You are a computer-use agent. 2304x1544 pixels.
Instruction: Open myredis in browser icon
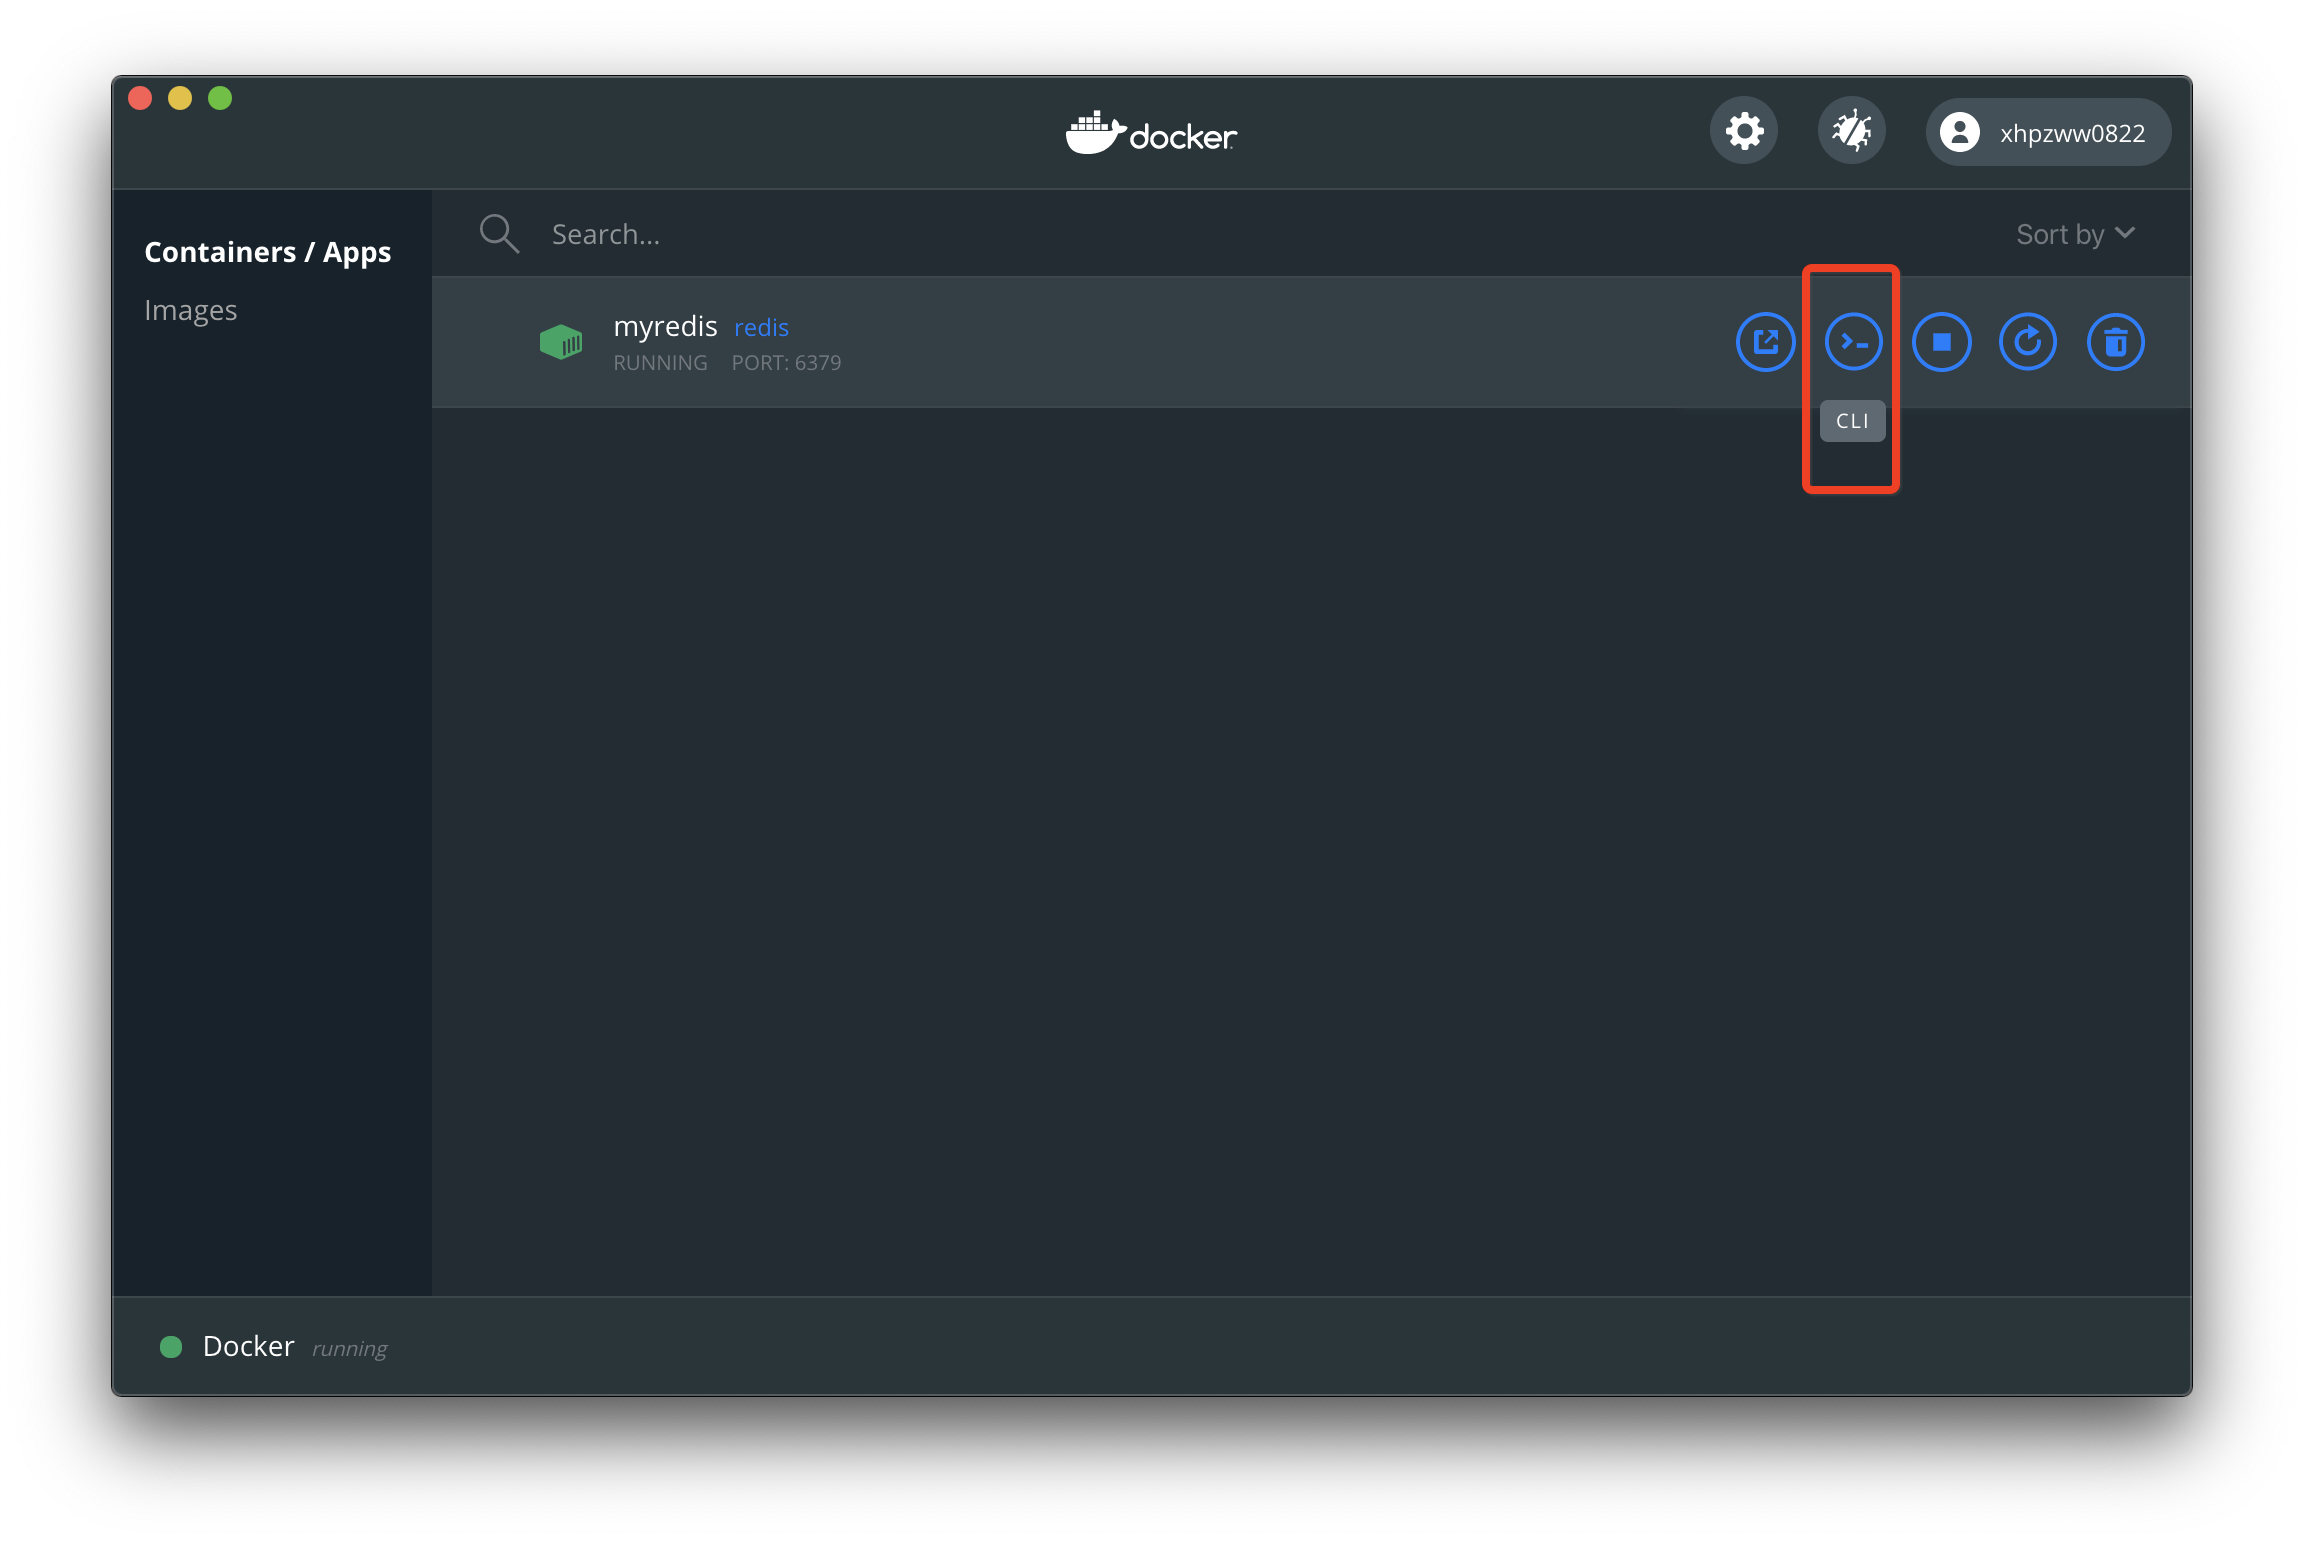tap(1766, 342)
